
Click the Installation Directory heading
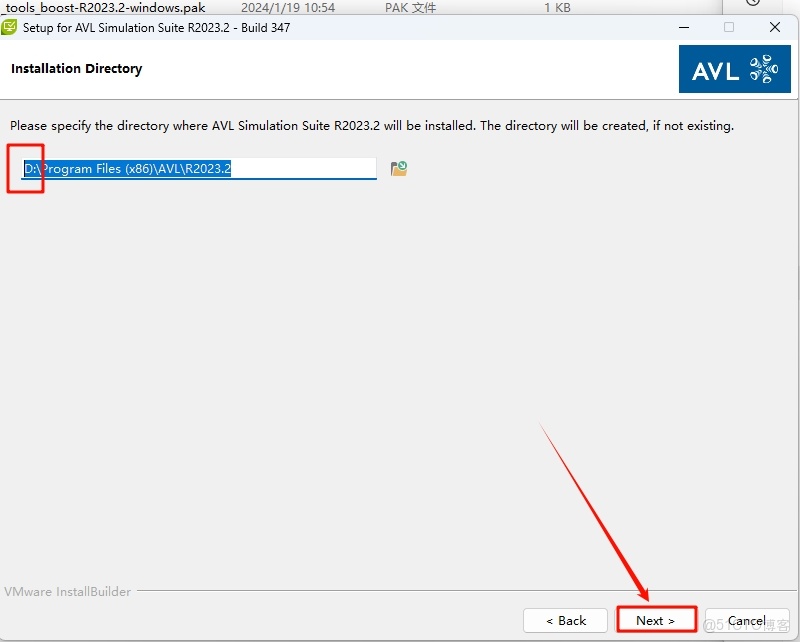[77, 68]
